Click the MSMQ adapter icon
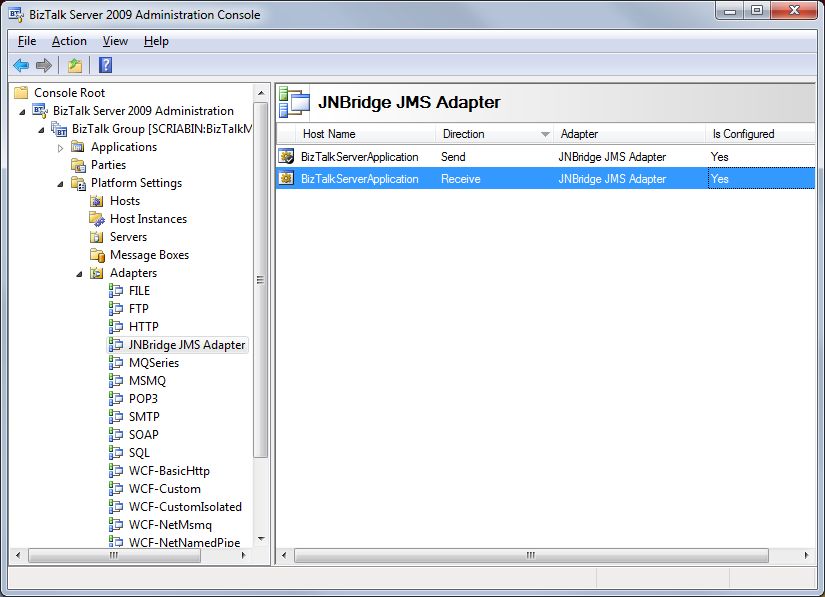Viewport: 825px width, 597px height. tap(116, 381)
